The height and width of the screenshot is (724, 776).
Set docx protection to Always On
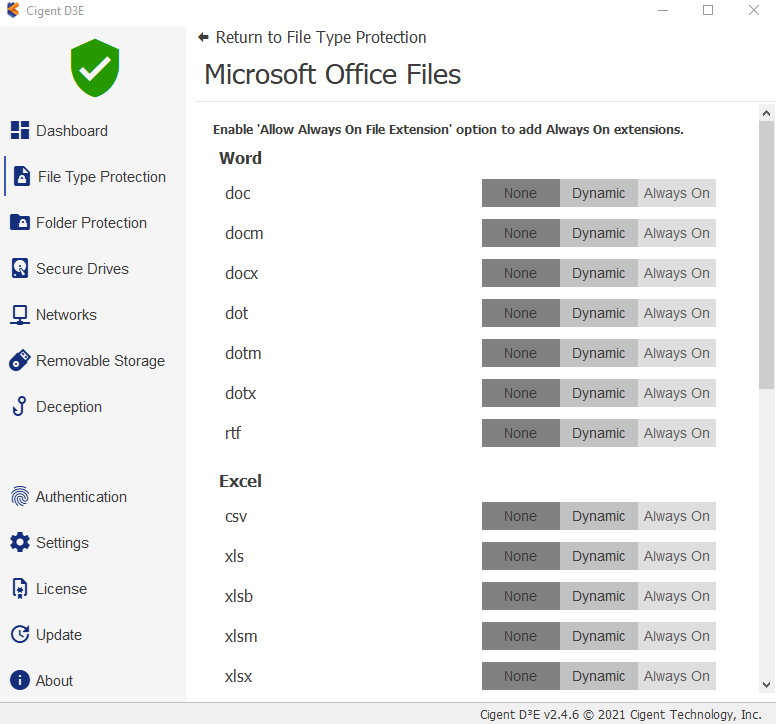(x=677, y=273)
